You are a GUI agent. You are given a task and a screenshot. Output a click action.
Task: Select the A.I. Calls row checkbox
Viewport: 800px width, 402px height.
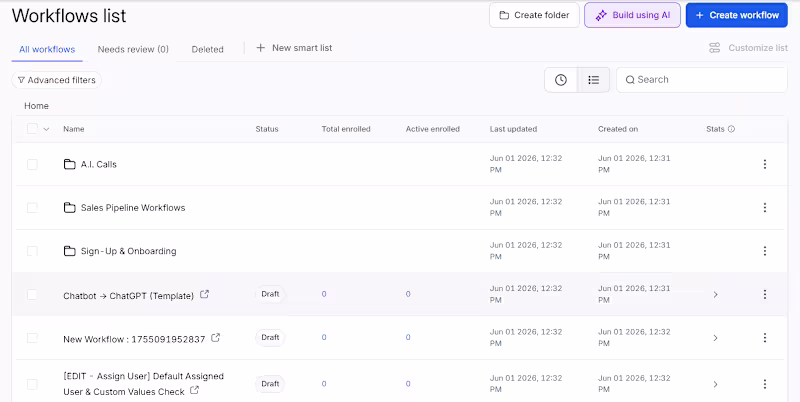pos(32,164)
